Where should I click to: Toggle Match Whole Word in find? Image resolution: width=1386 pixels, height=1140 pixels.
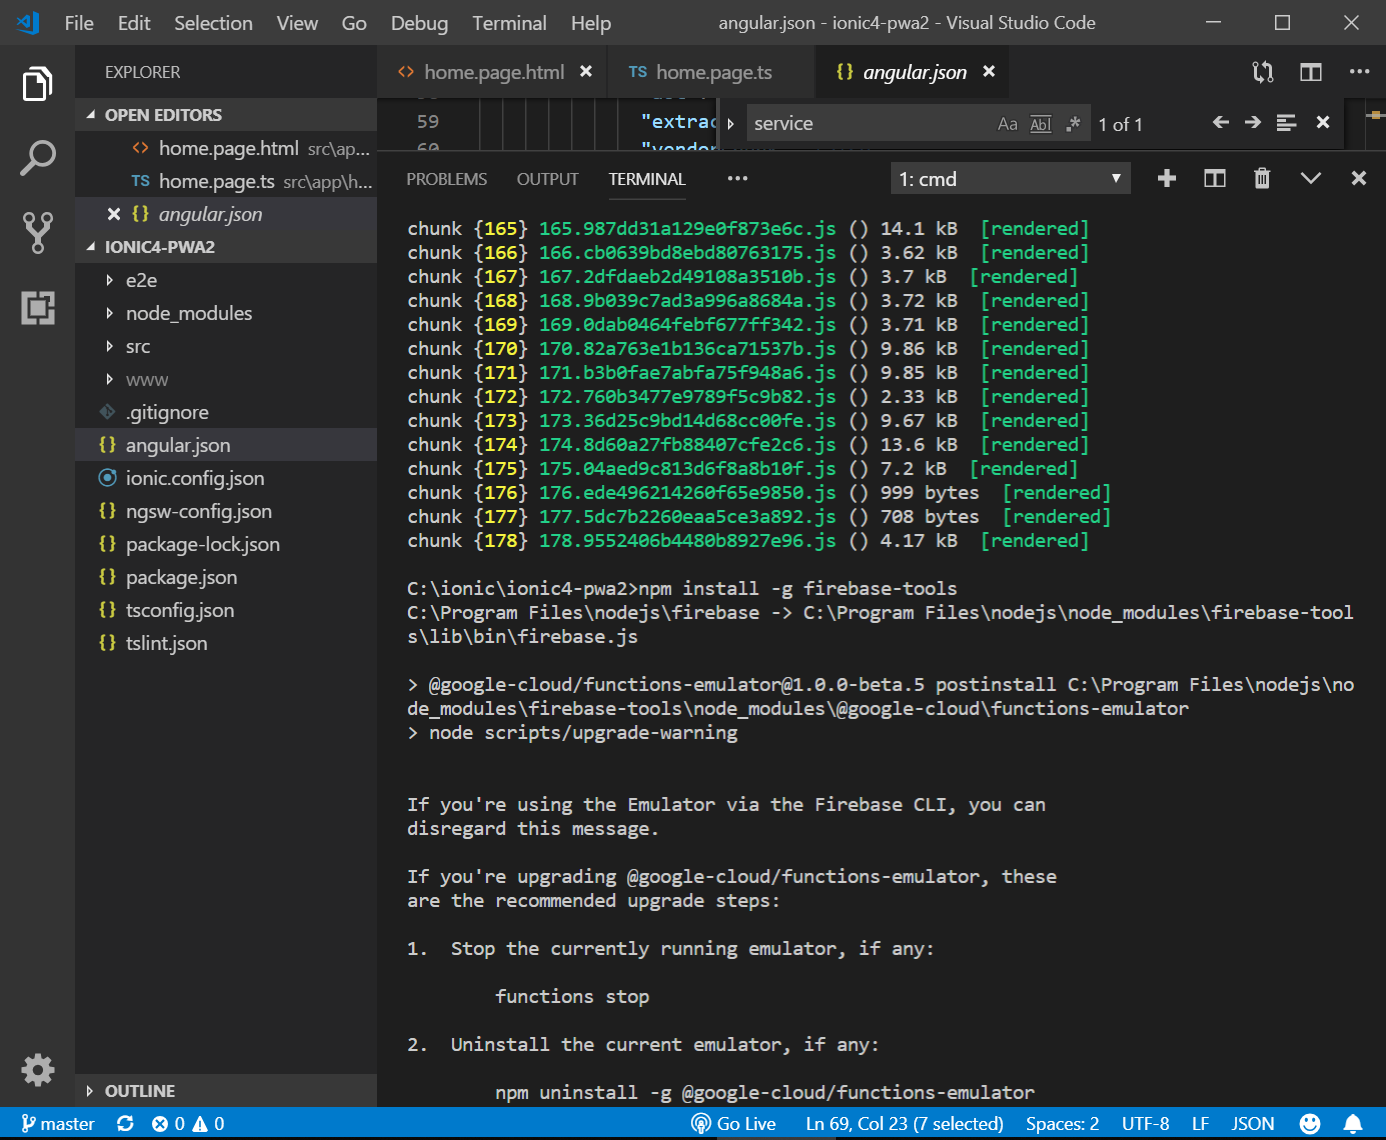point(1041,124)
